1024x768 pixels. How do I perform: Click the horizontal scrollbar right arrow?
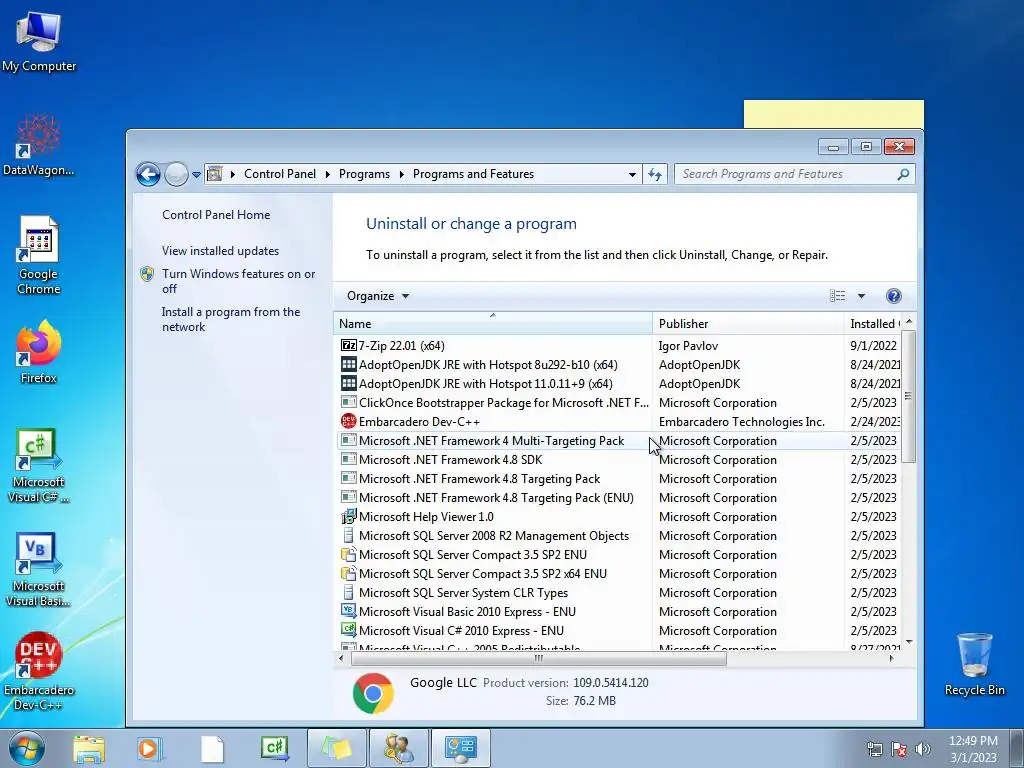point(891,658)
